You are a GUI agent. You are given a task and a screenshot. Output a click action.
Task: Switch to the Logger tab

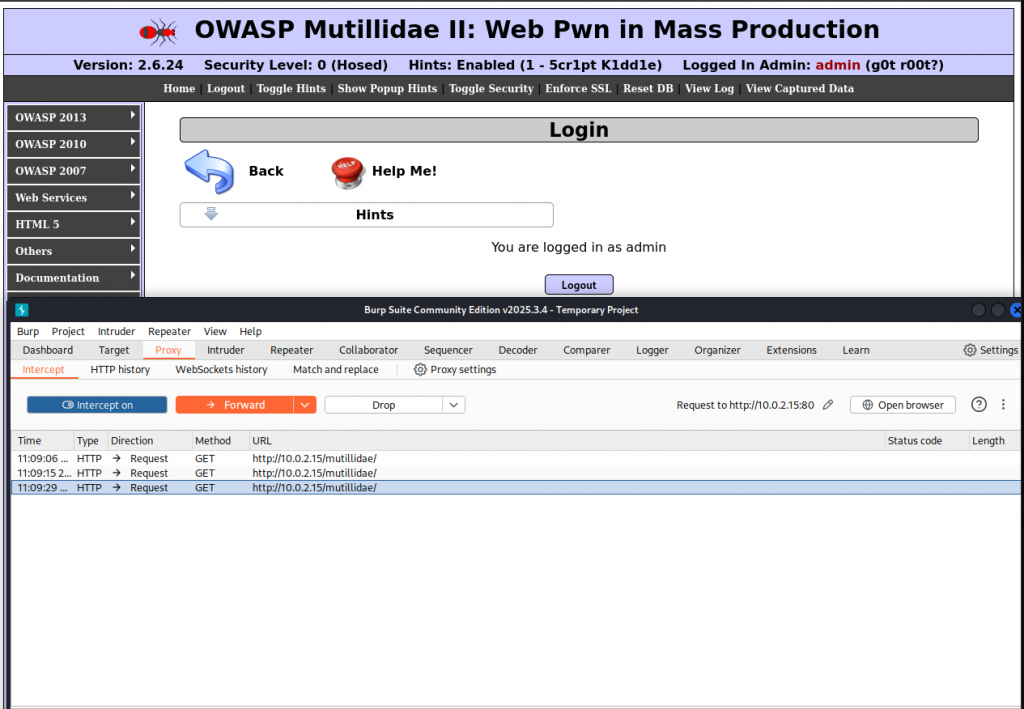(x=652, y=350)
